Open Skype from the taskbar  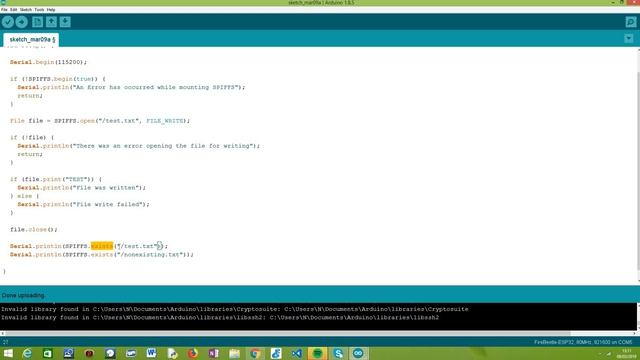tap(338, 353)
